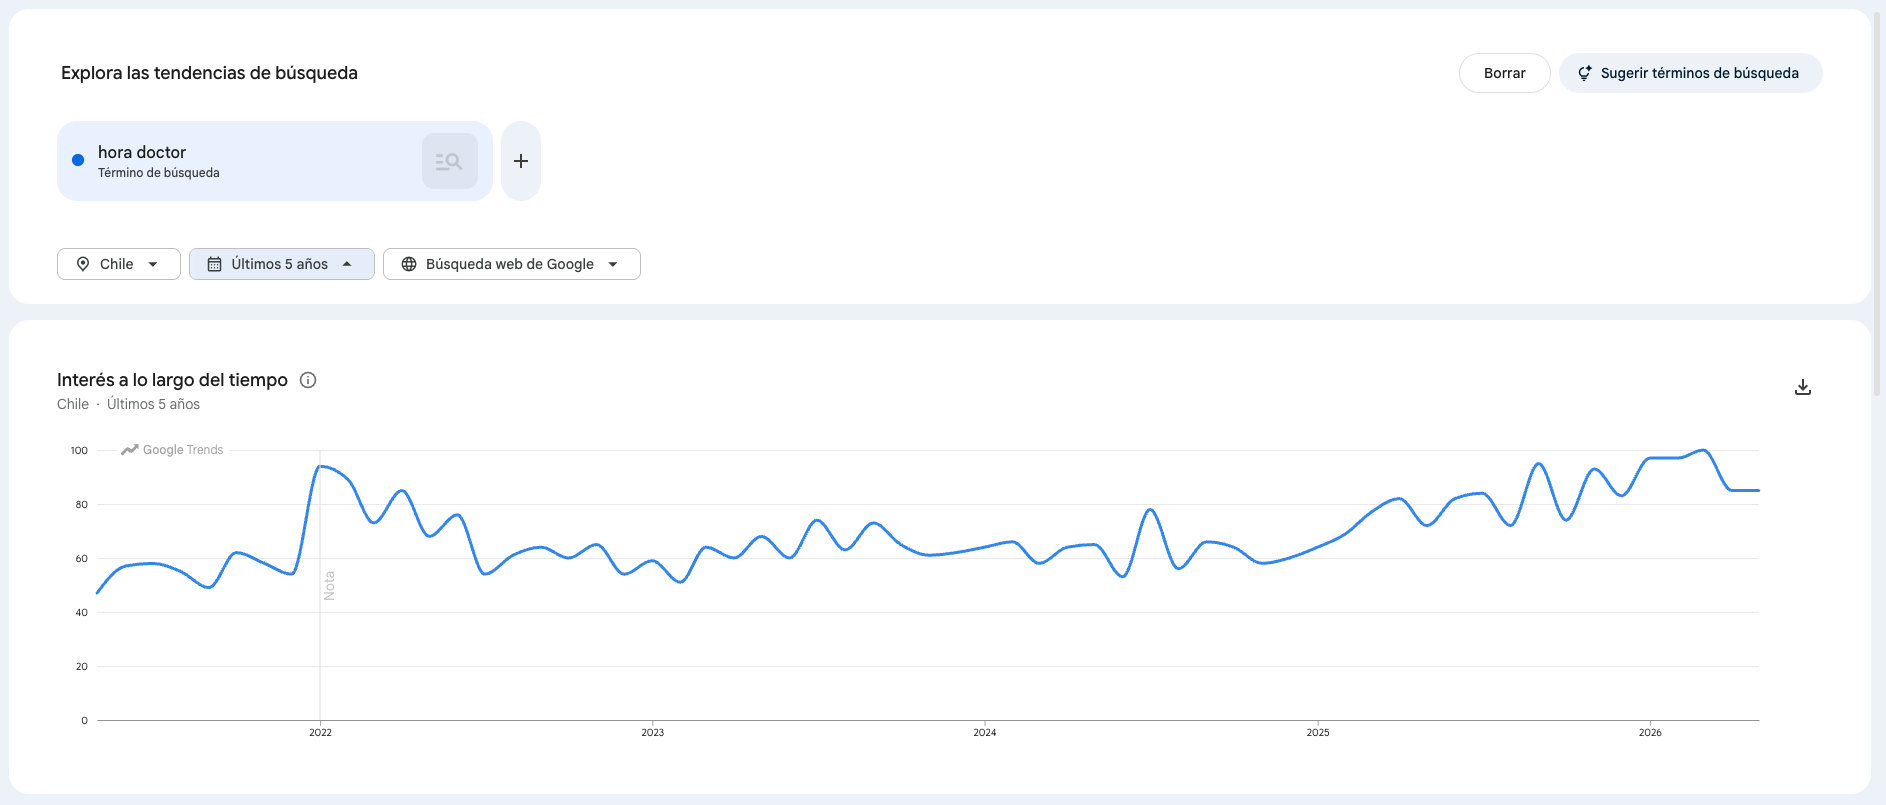Add a comparison term with plus button

point(521,161)
